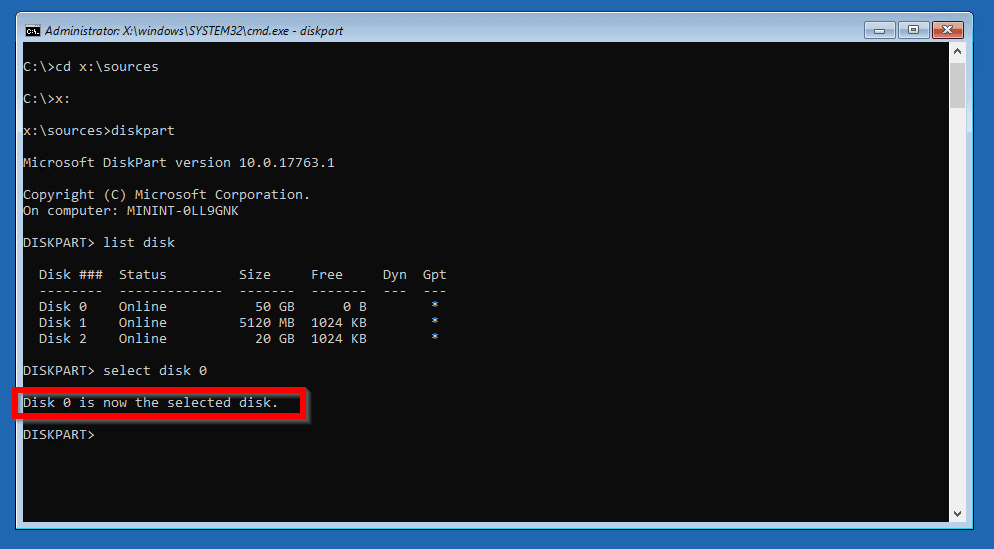Minimize the diskpart command window
Viewport: 994px width, 549px height.
point(880,30)
